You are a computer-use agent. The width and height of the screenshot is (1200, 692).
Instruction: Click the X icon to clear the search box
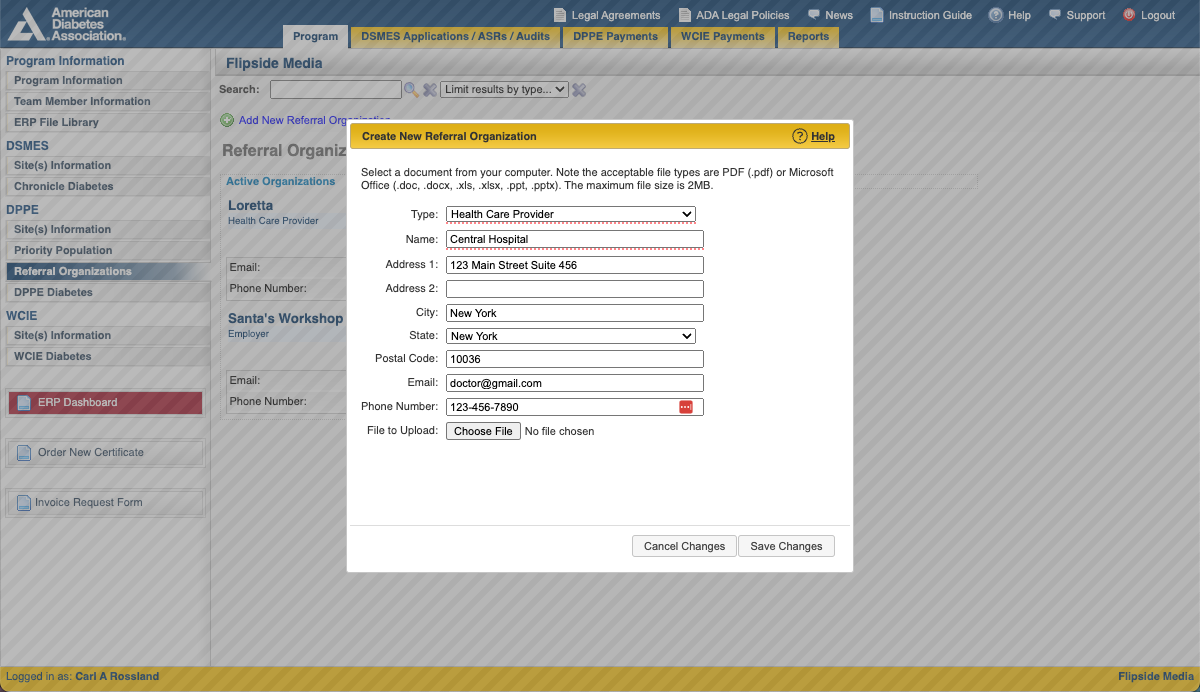(x=429, y=89)
